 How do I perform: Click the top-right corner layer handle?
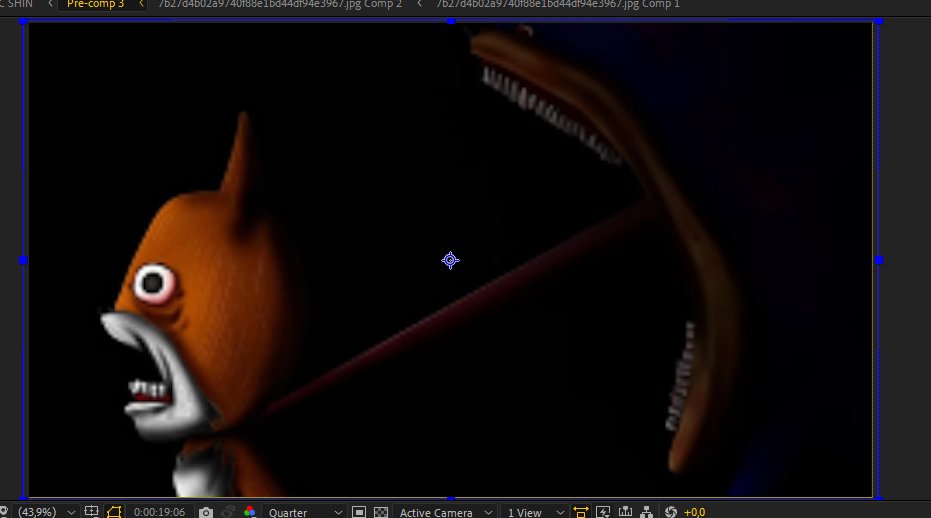[879, 21]
